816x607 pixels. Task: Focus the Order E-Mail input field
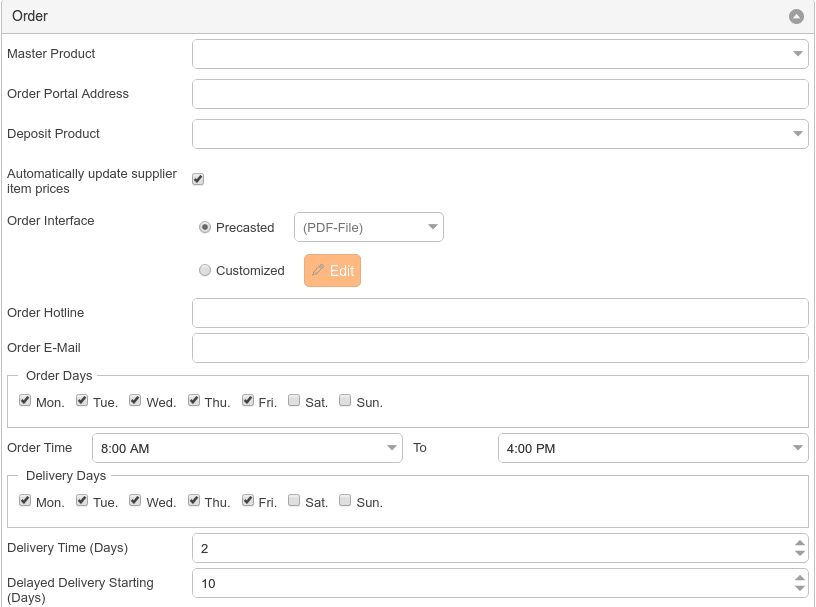[500, 348]
